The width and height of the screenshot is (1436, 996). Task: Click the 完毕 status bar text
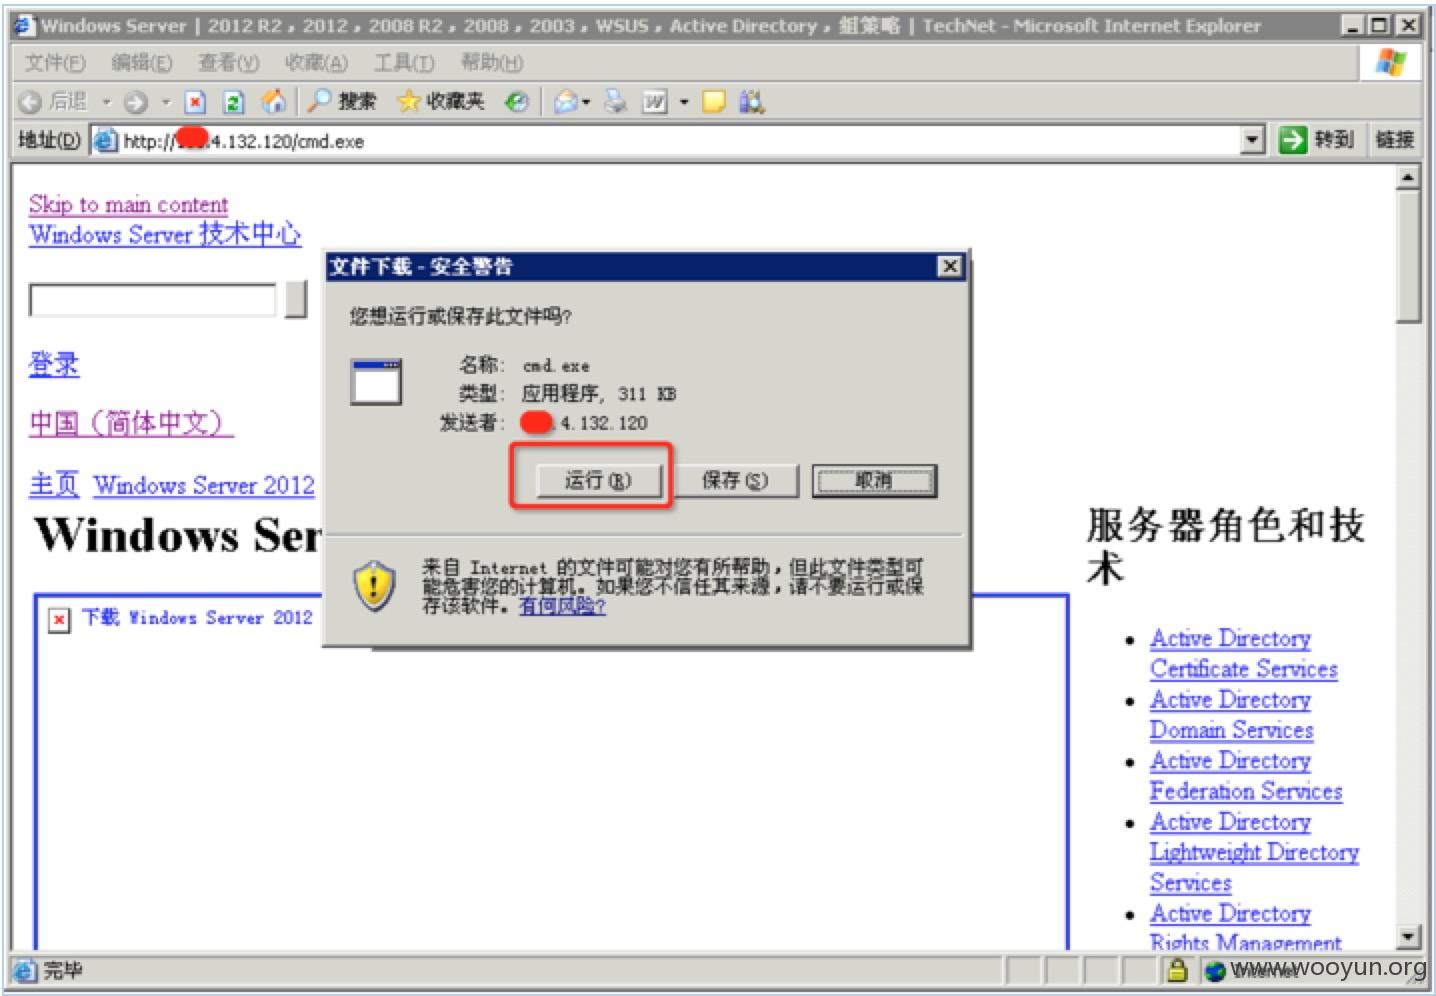(x=63, y=970)
